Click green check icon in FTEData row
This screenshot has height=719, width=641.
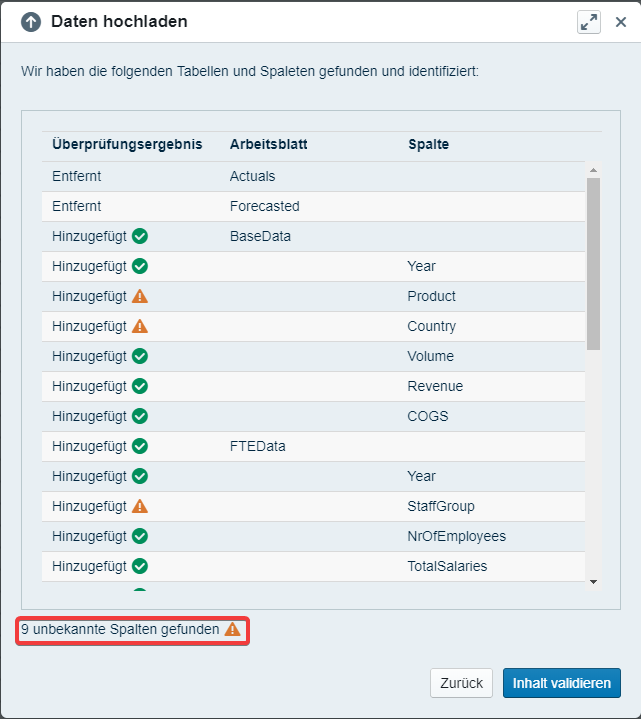pyautogui.click(x=140, y=446)
